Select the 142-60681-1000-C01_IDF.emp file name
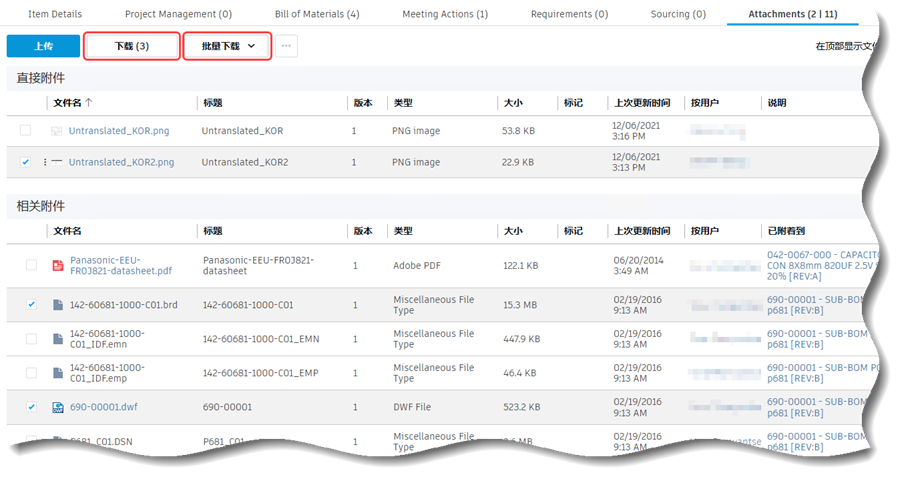Viewport: 900px width, 477px height. click(x=107, y=373)
